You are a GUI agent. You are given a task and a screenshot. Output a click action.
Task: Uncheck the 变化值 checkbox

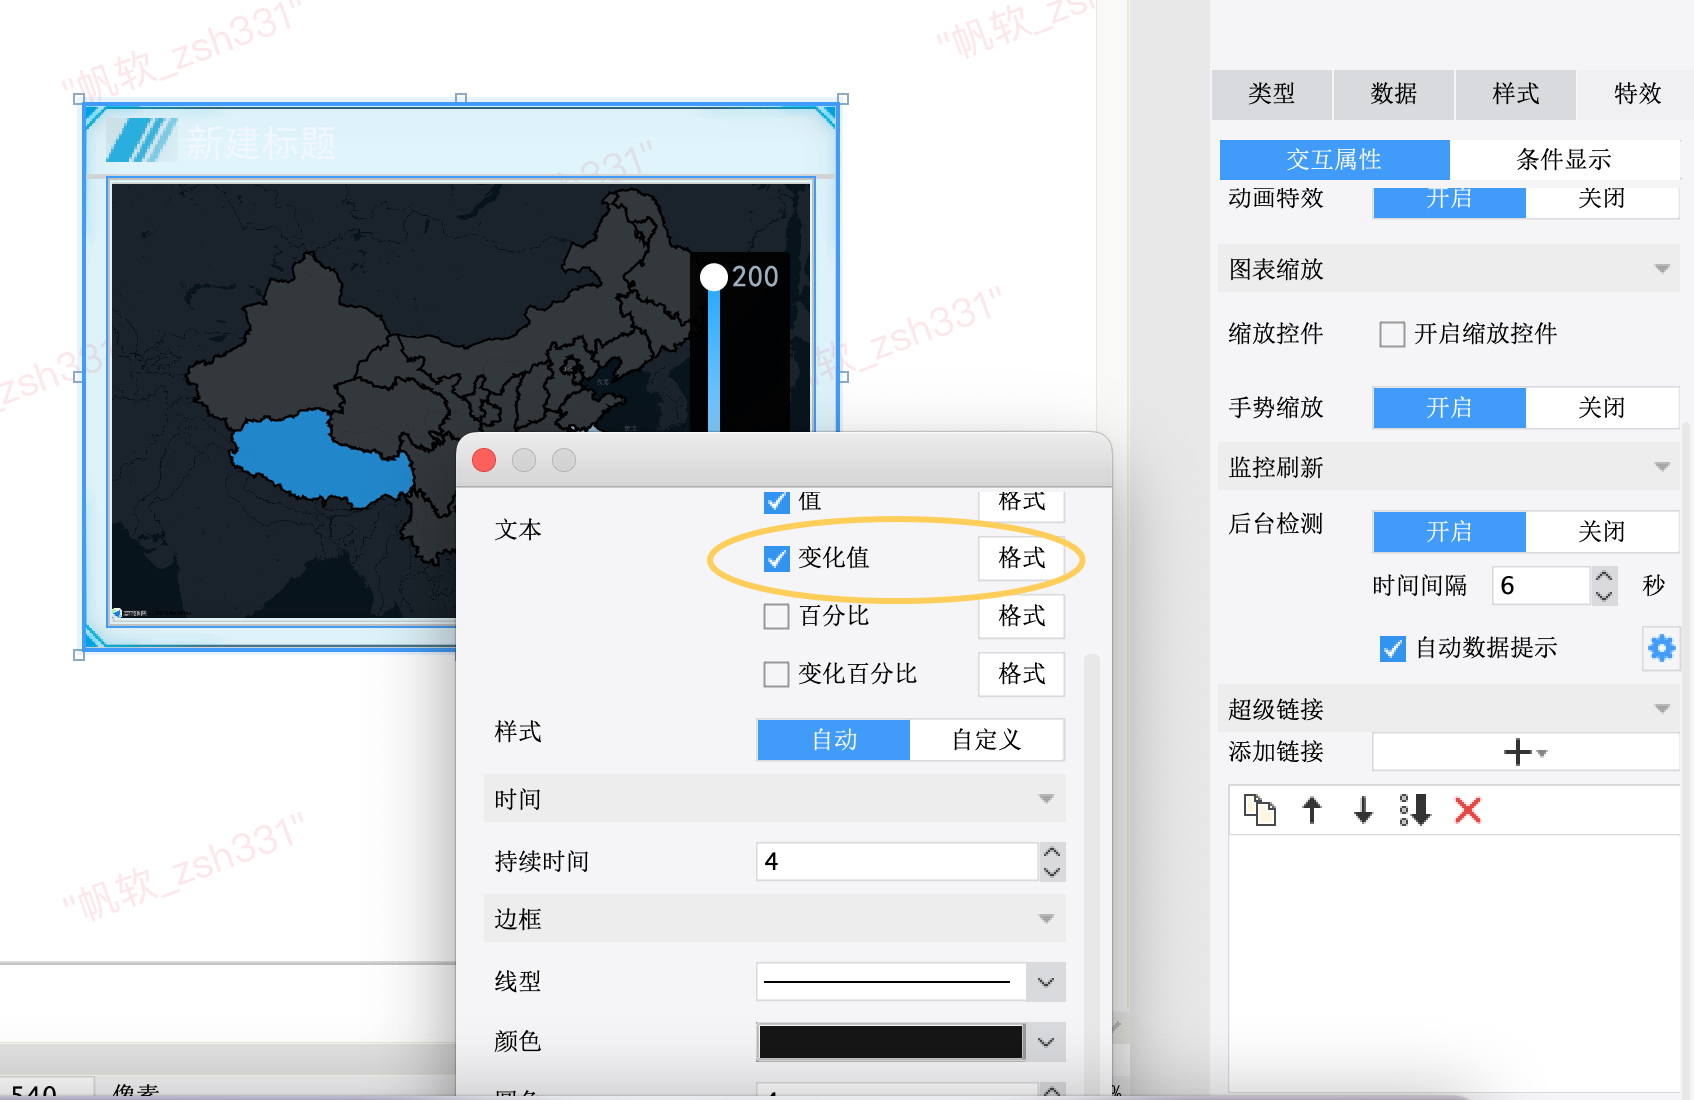click(x=777, y=558)
